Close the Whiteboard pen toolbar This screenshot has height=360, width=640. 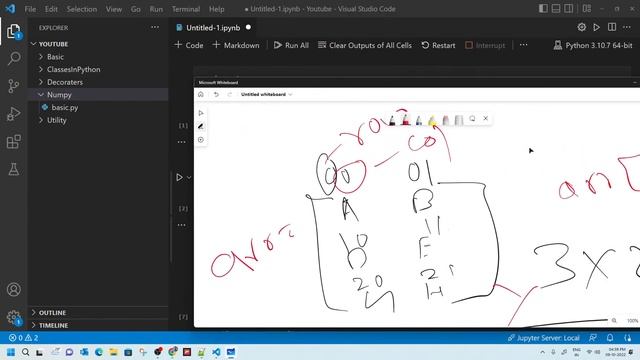(x=486, y=118)
